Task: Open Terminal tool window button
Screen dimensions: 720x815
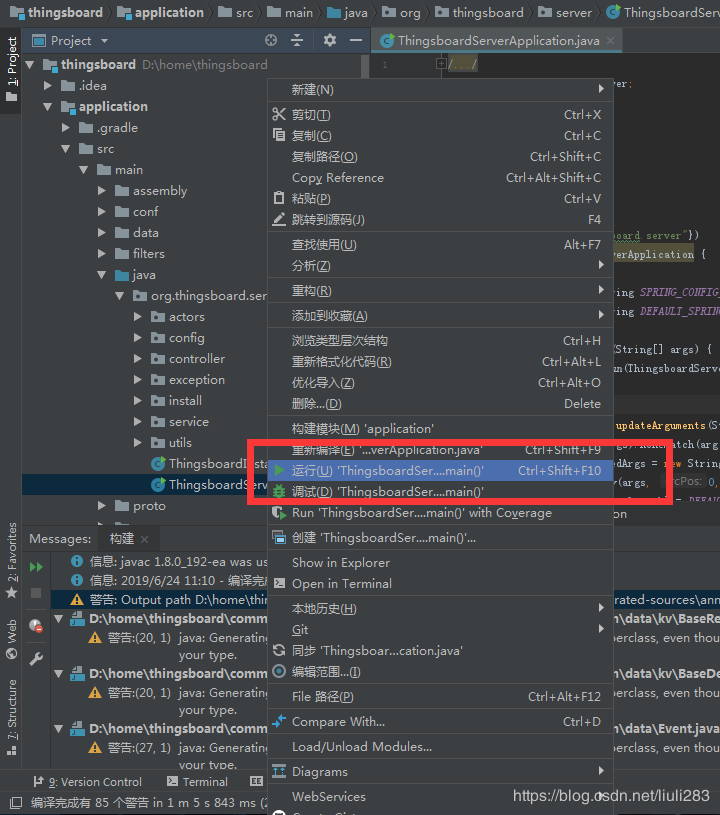Action: pos(198,782)
